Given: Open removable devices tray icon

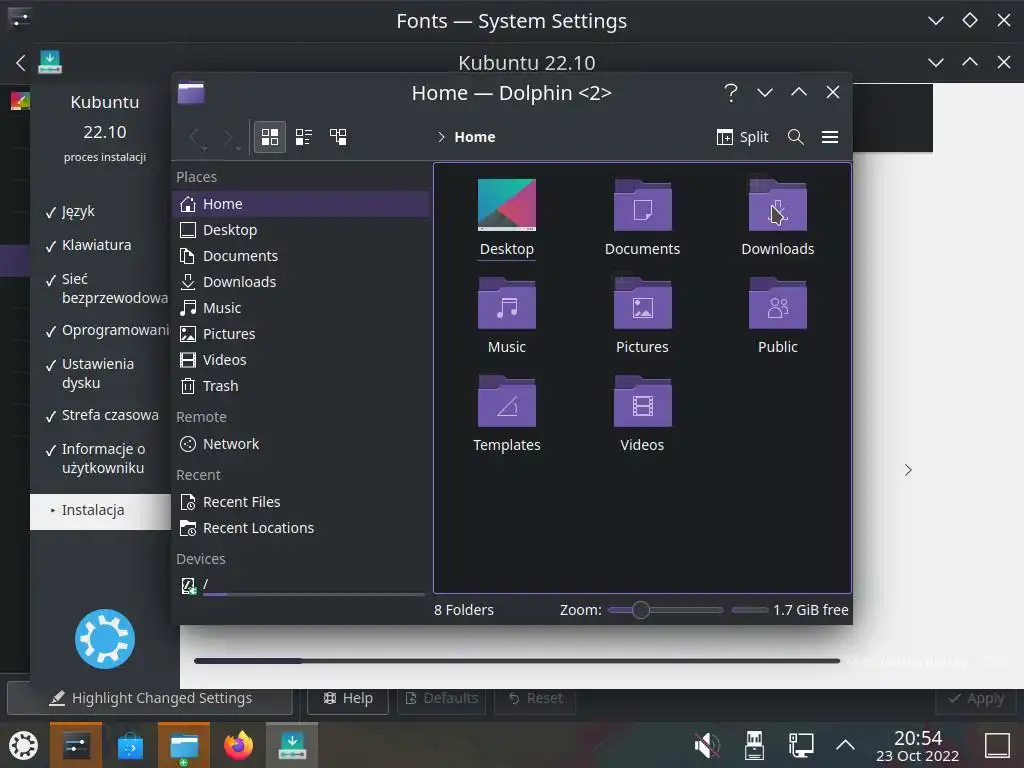Looking at the screenshot, I should 754,745.
